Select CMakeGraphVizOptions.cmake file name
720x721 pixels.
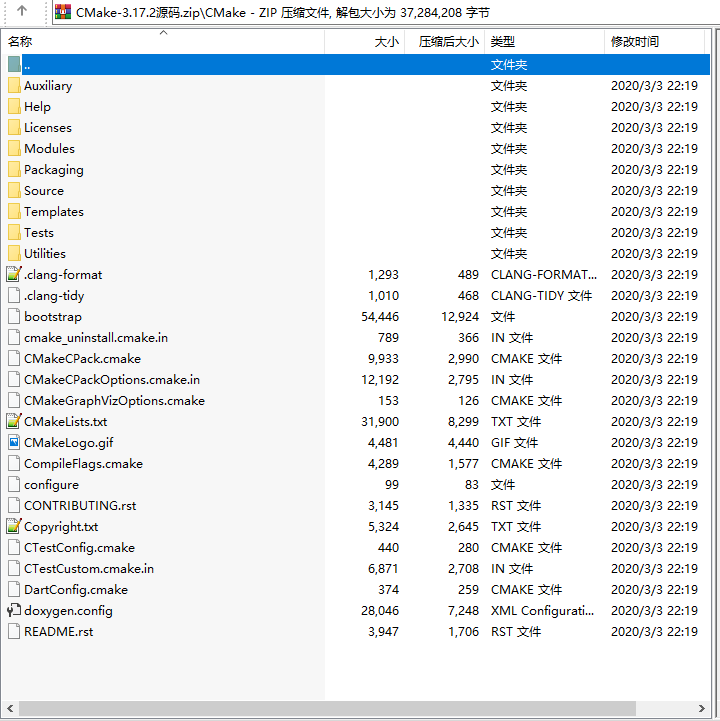(x=114, y=401)
